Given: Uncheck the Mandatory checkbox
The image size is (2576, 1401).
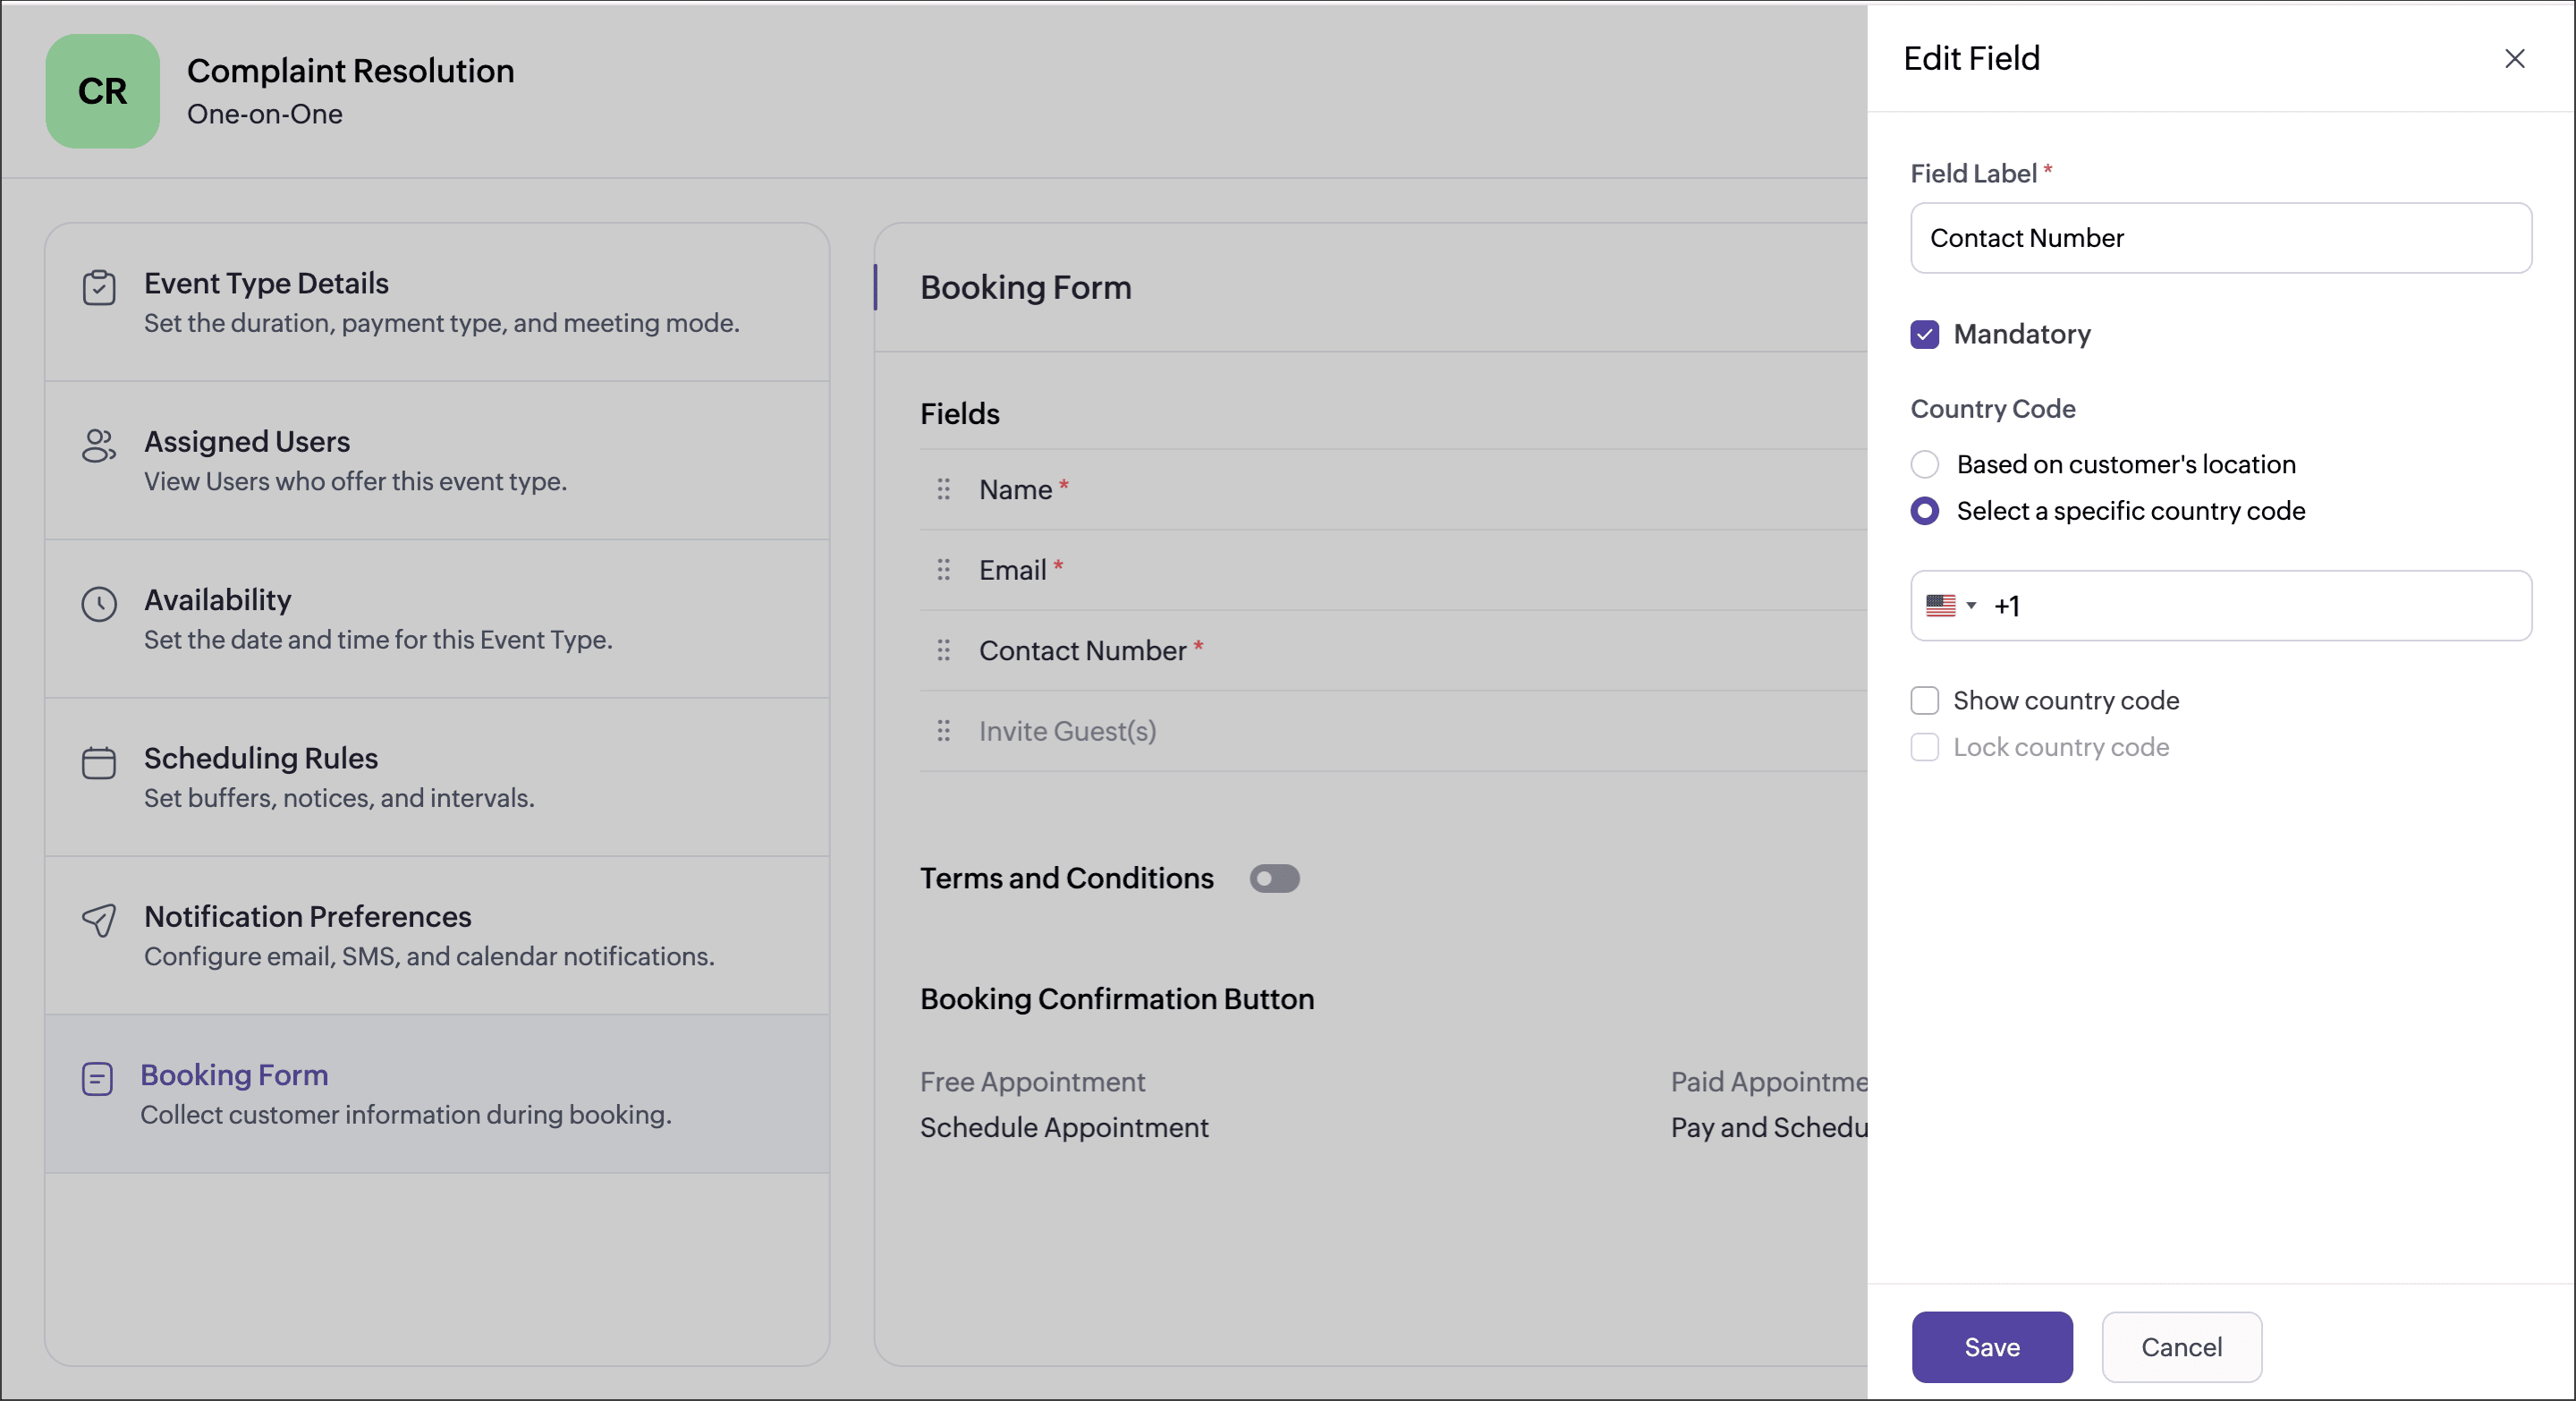Looking at the screenshot, I should click(1924, 334).
